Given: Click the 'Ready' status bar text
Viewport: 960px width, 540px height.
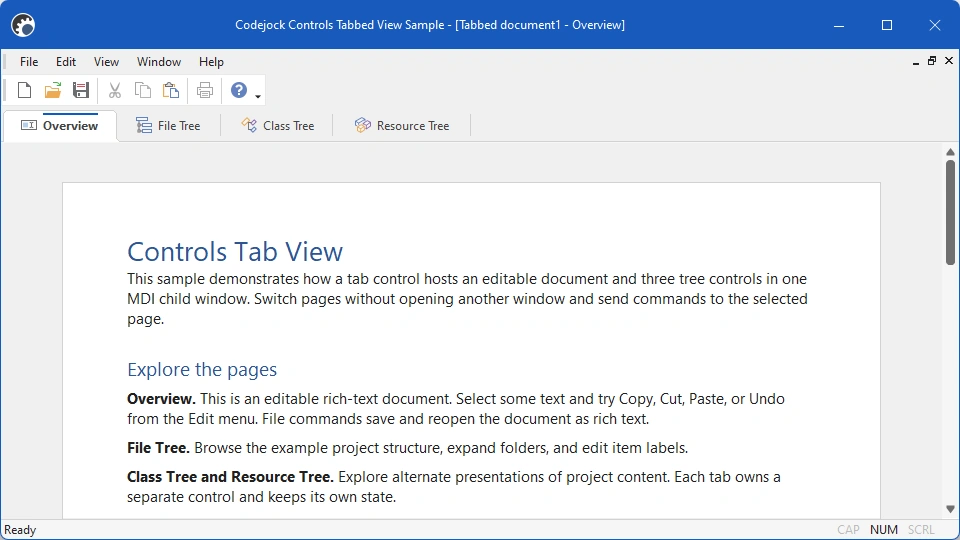Looking at the screenshot, I should (20, 530).
